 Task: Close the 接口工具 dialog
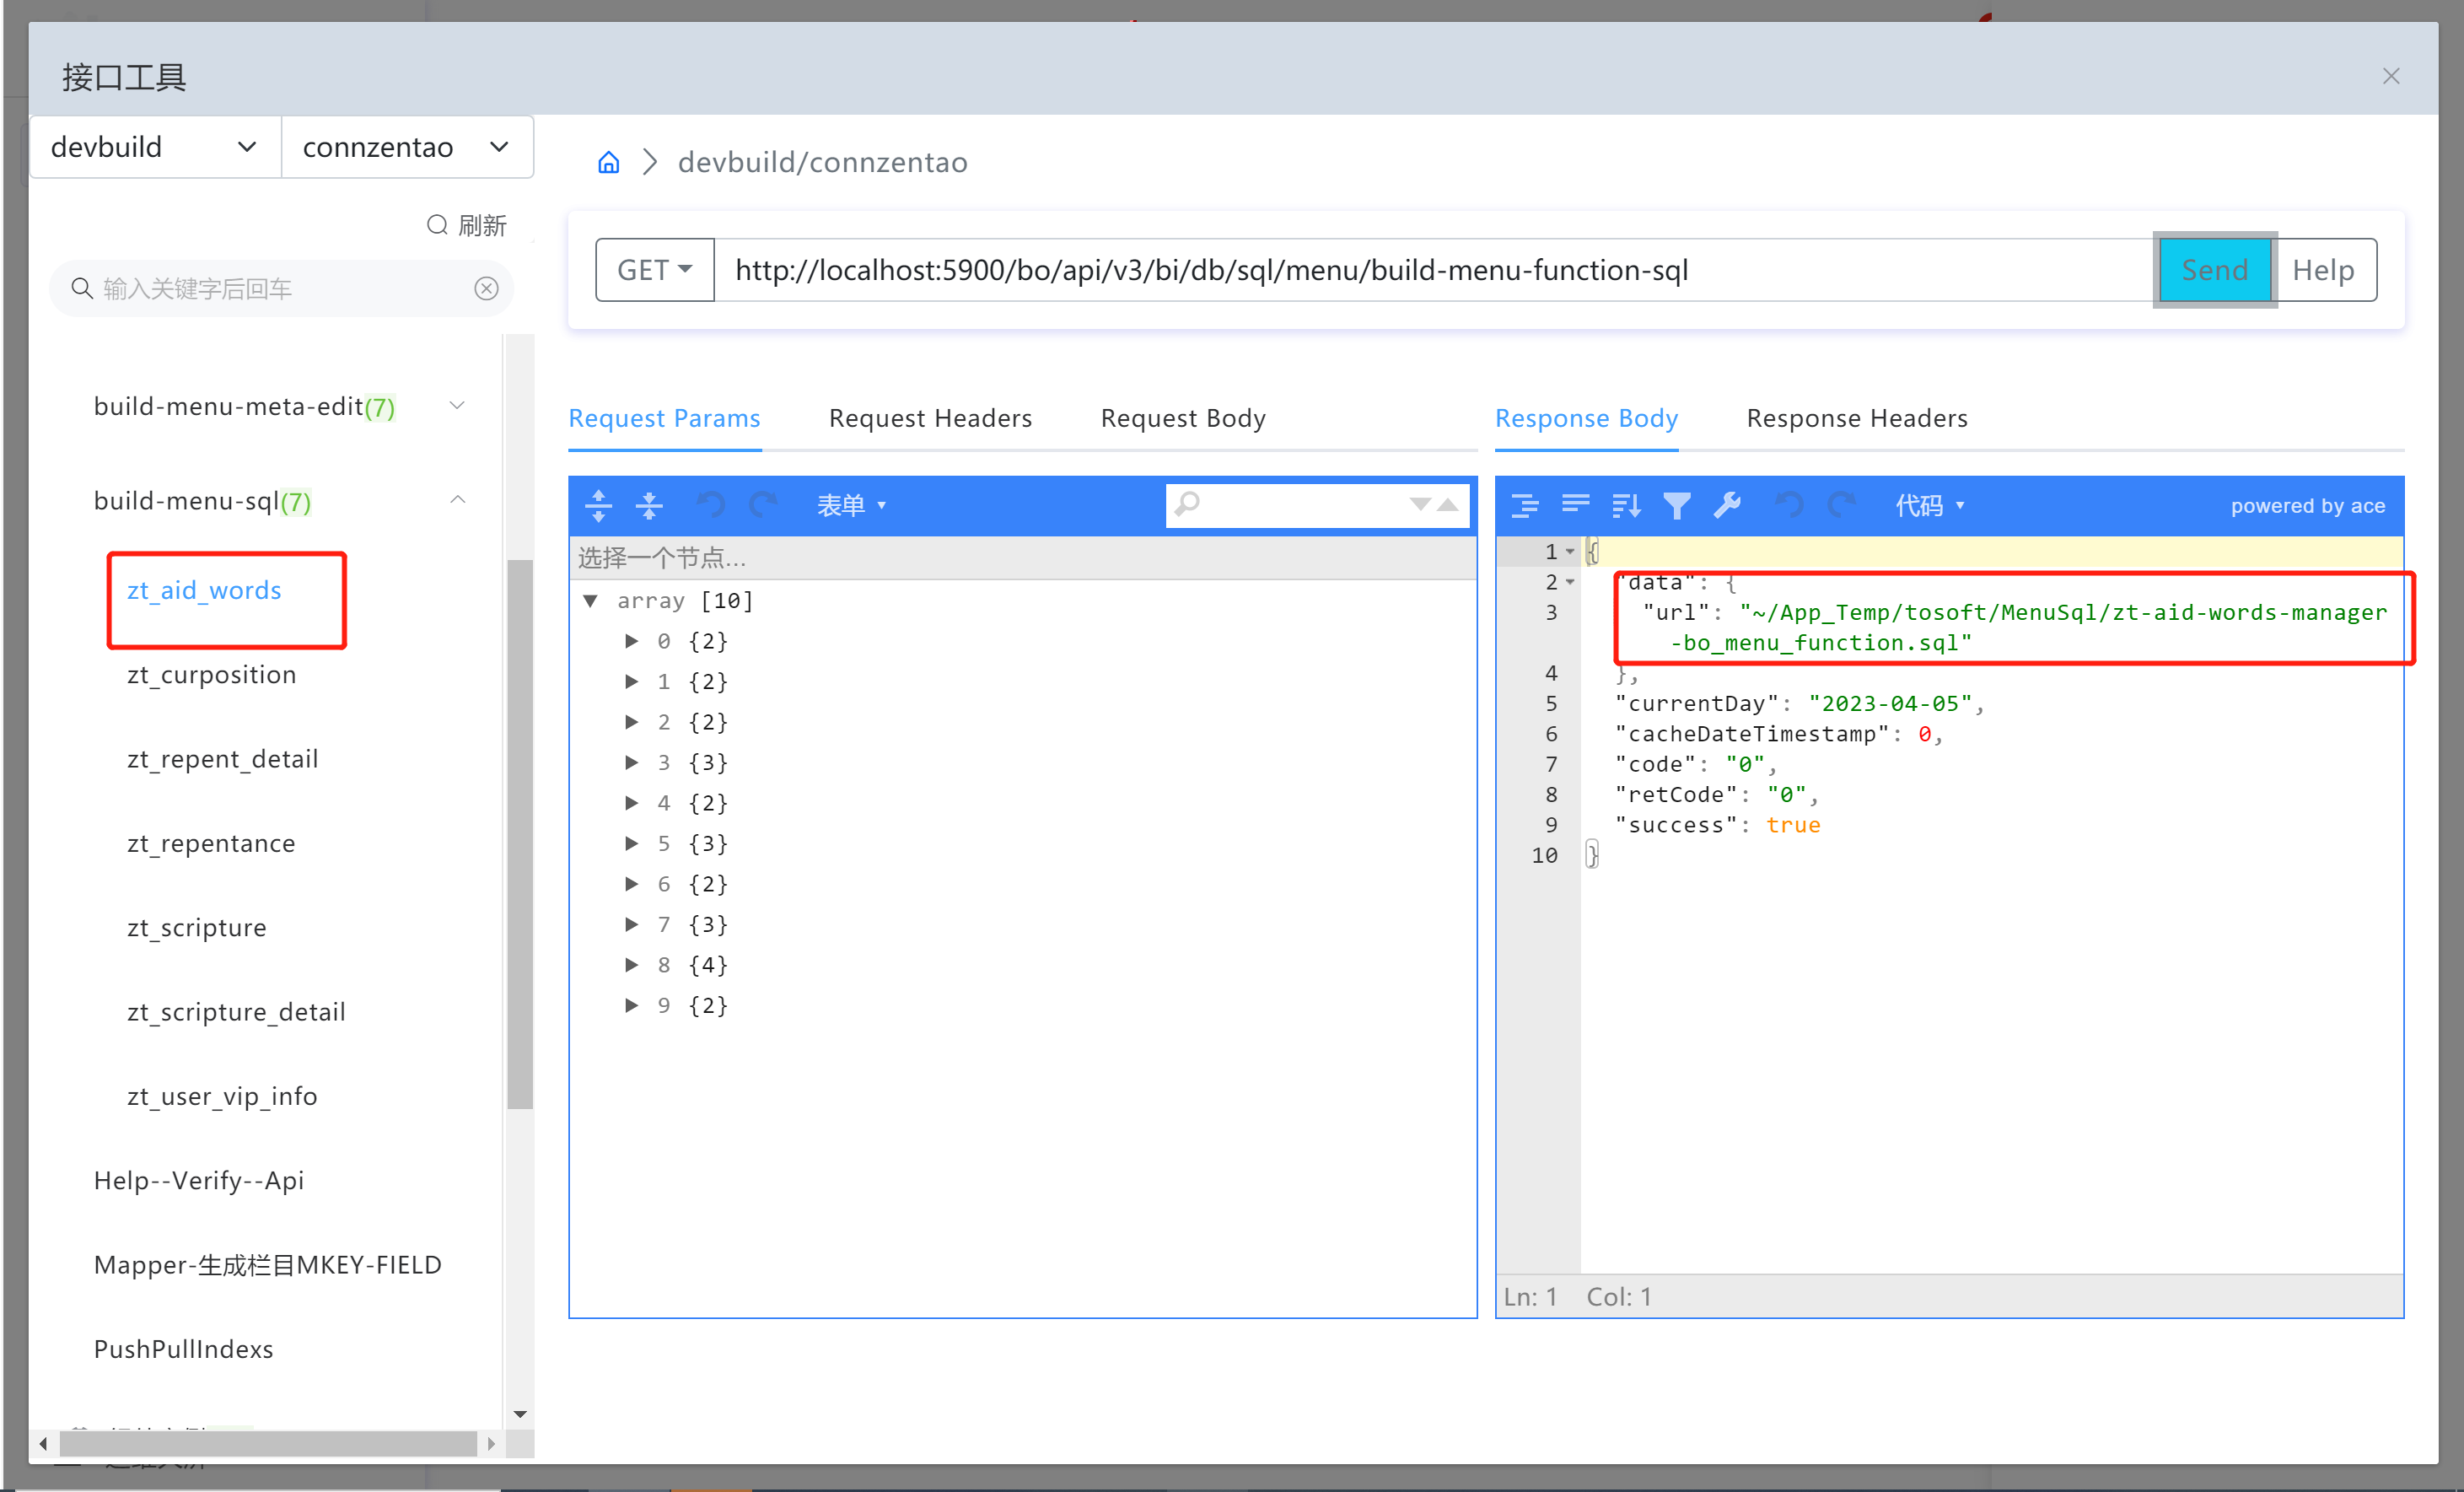pos(2391,76)
